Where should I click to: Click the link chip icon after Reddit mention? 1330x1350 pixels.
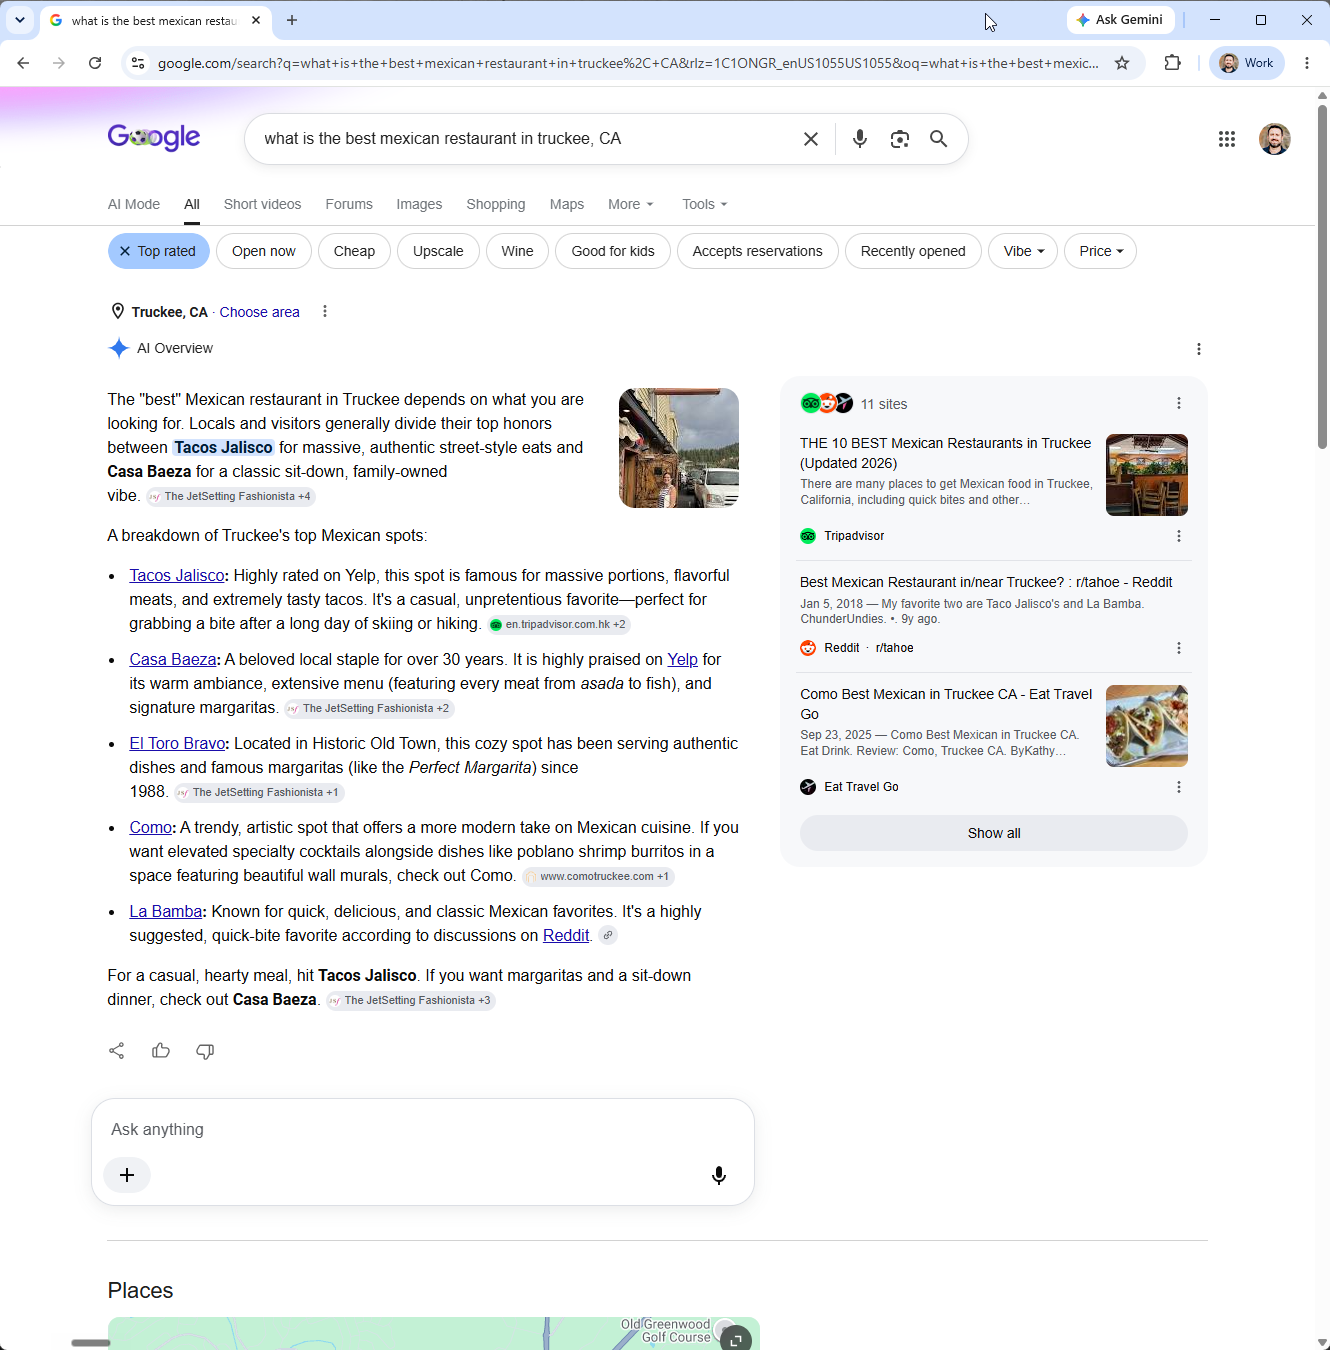608,936
